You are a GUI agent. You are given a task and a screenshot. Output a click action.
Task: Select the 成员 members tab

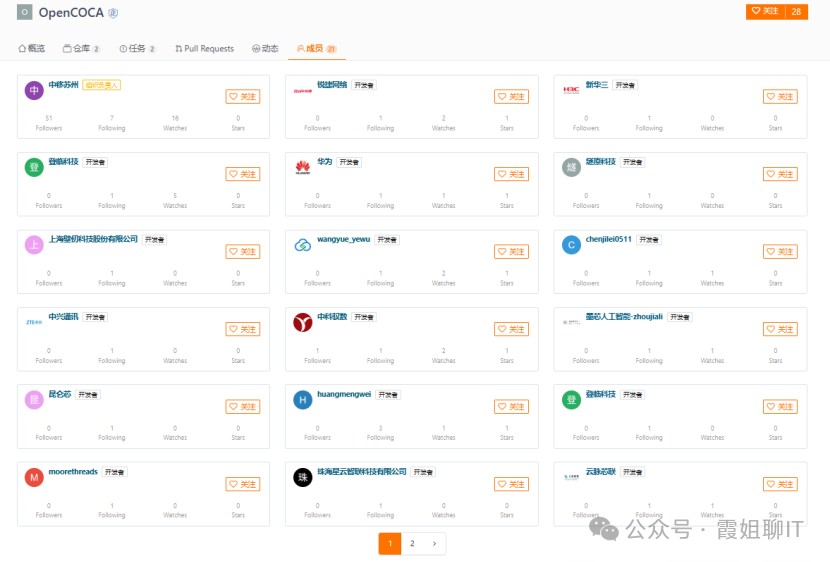click(x=317, y=48)
